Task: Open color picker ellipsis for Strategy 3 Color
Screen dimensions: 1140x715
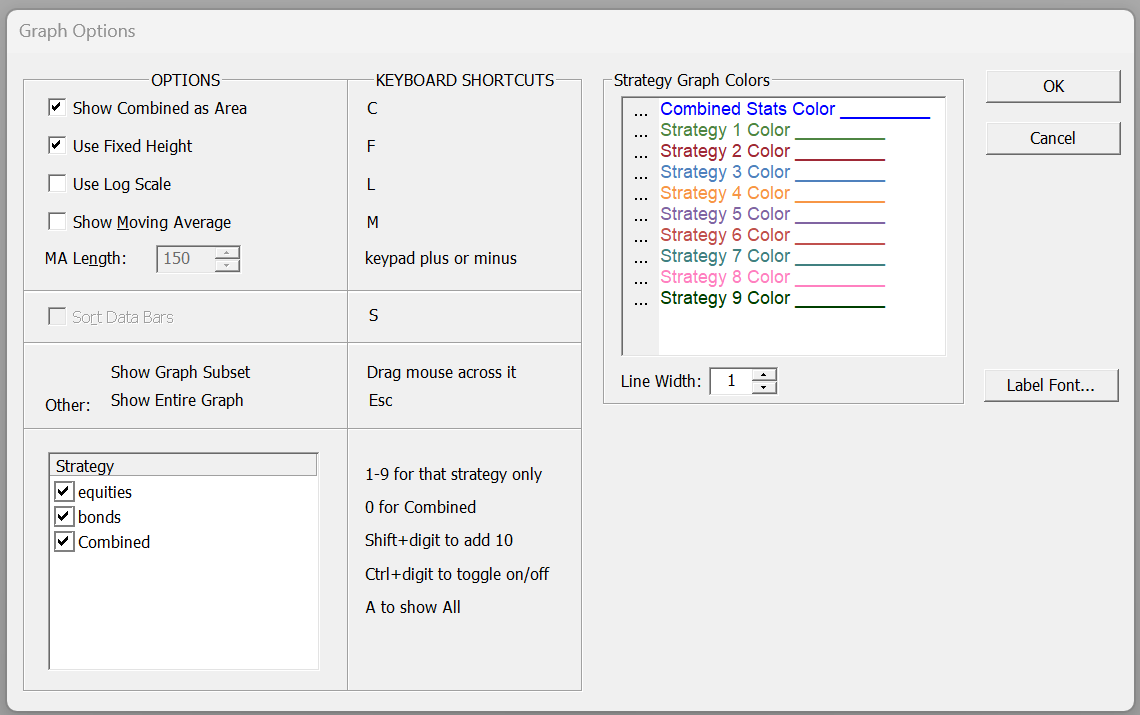Action: click(x=641, y=174)
